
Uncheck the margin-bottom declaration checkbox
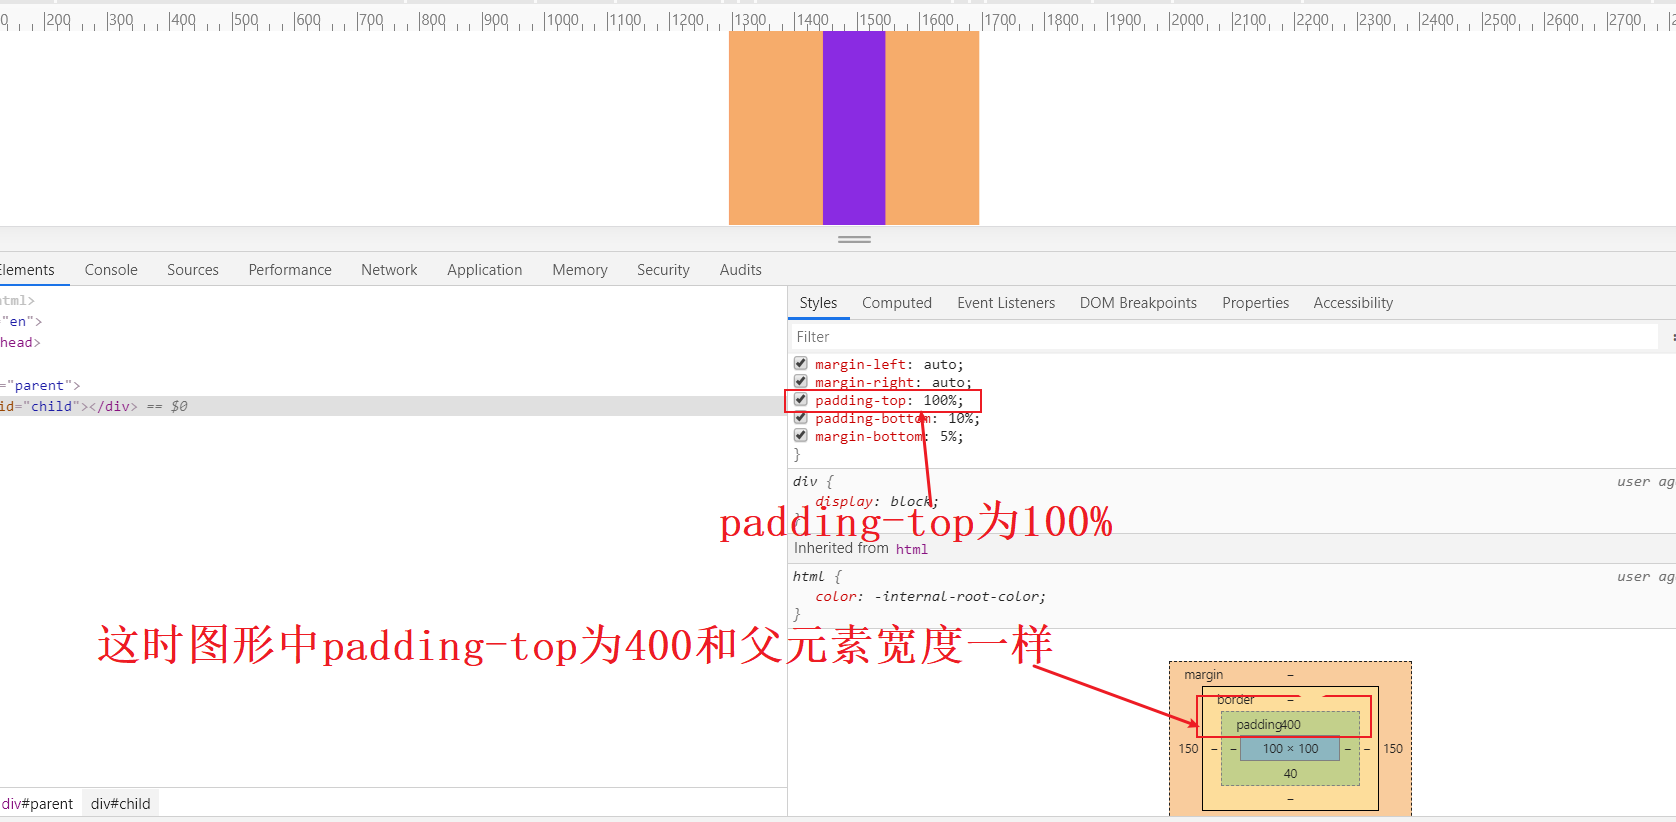coord(801,435)
